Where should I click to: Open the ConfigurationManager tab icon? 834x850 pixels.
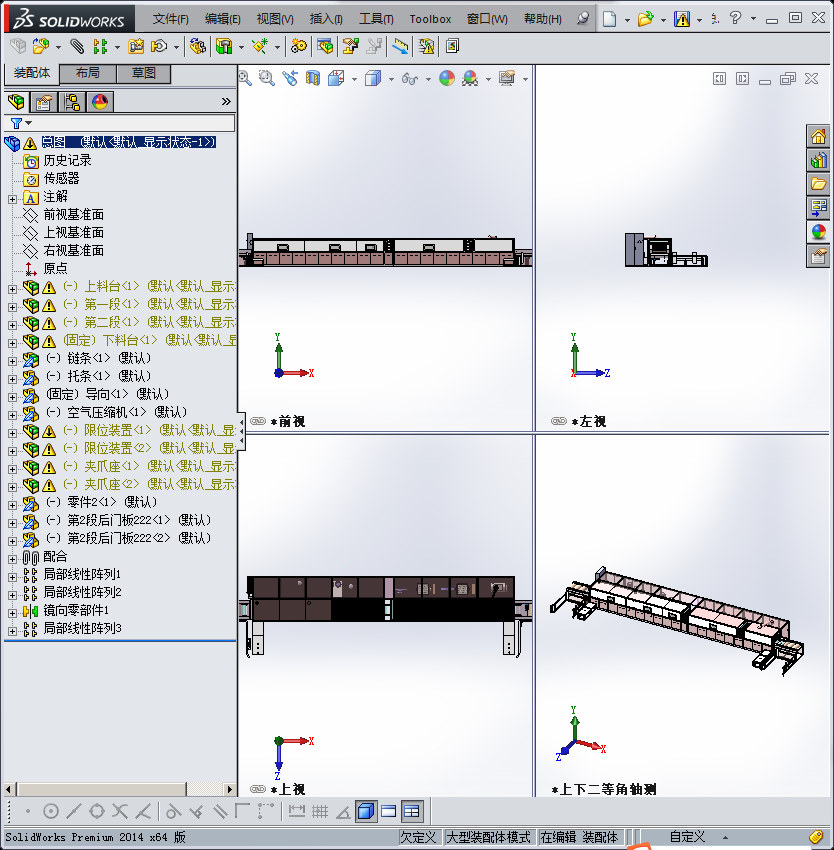(x=72, y=102)
